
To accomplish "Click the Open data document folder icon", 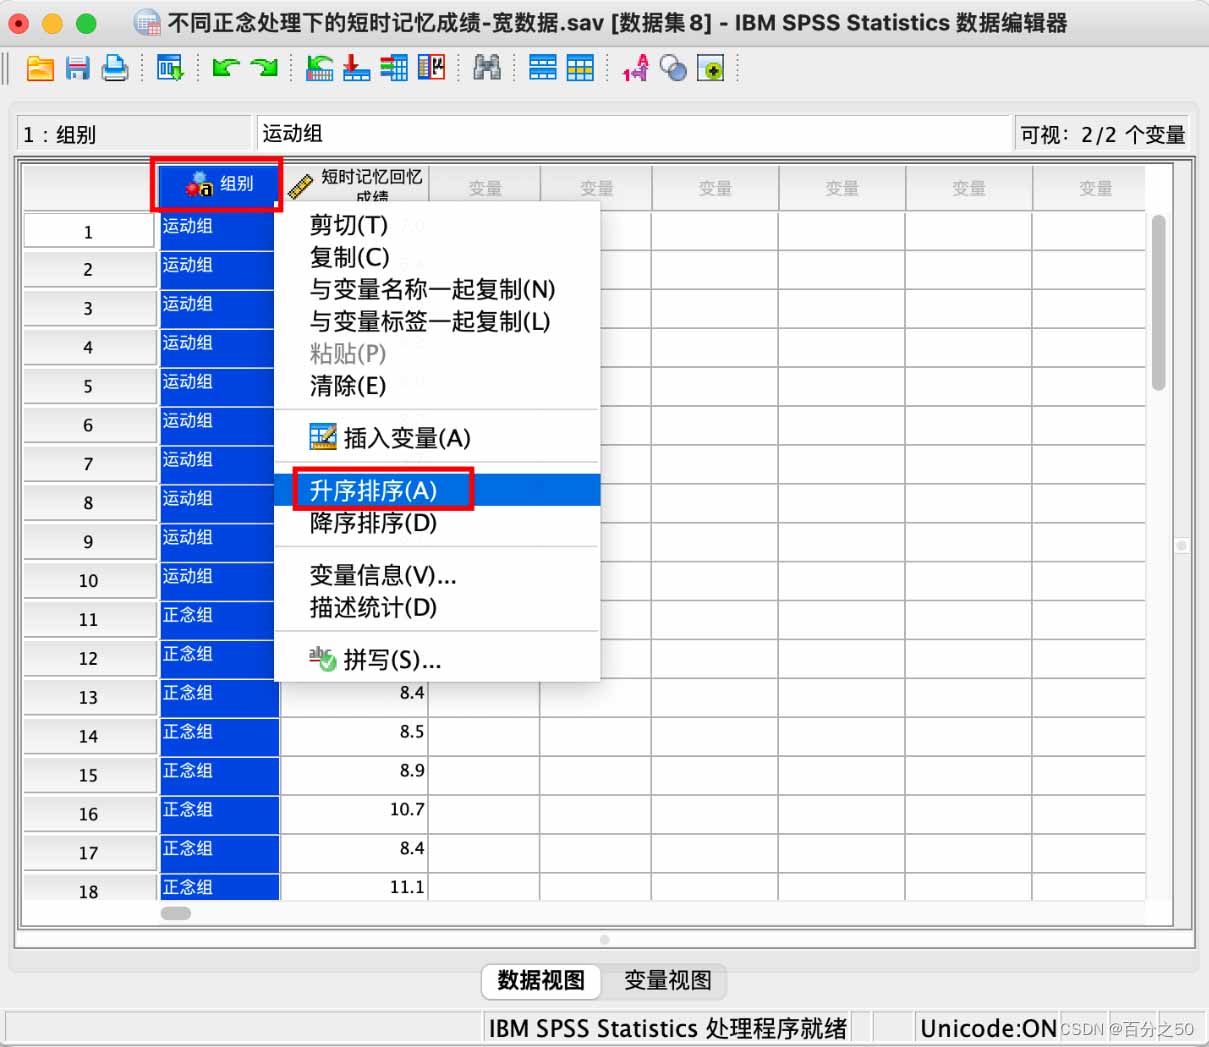I will pyautogui.click(x=40, y=68).
